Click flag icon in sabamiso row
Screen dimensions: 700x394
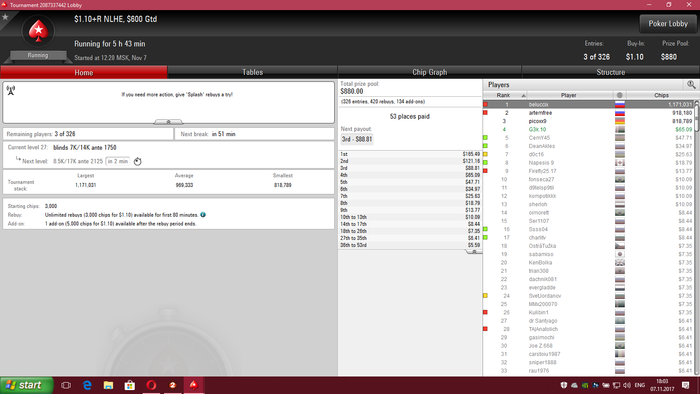620,254
